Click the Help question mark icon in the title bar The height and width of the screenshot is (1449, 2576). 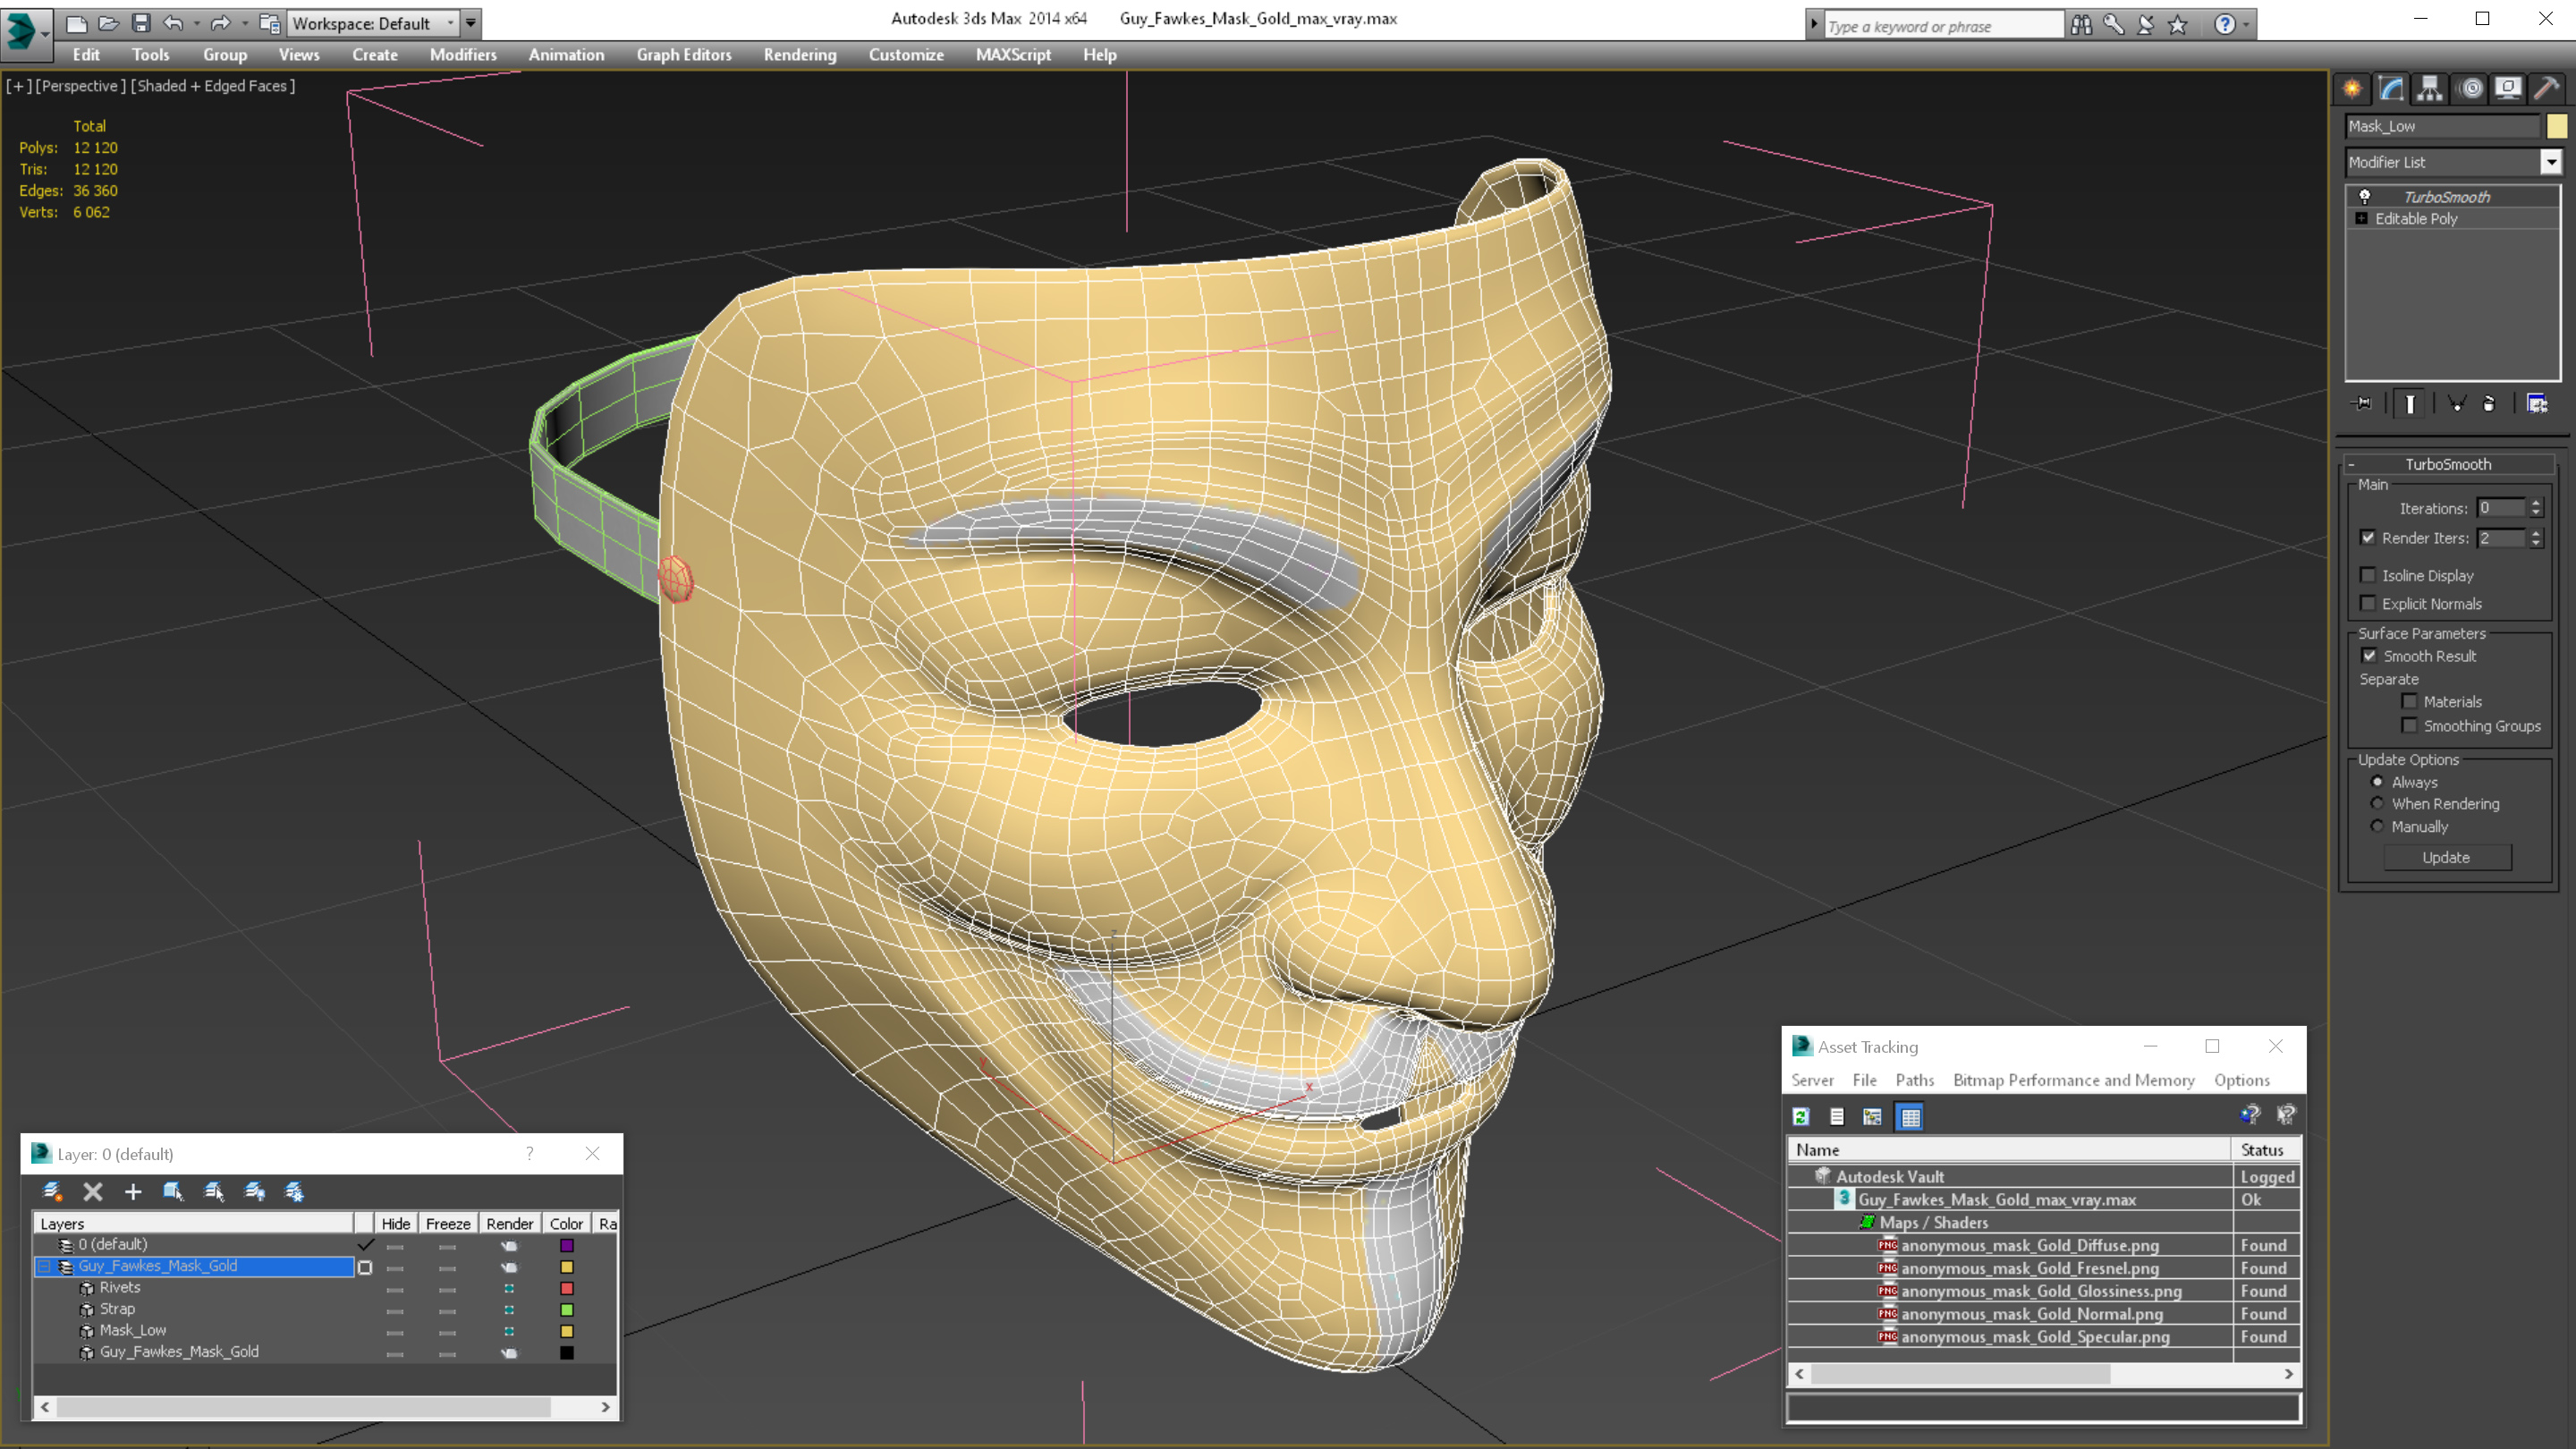click(x=2225, y=24)
